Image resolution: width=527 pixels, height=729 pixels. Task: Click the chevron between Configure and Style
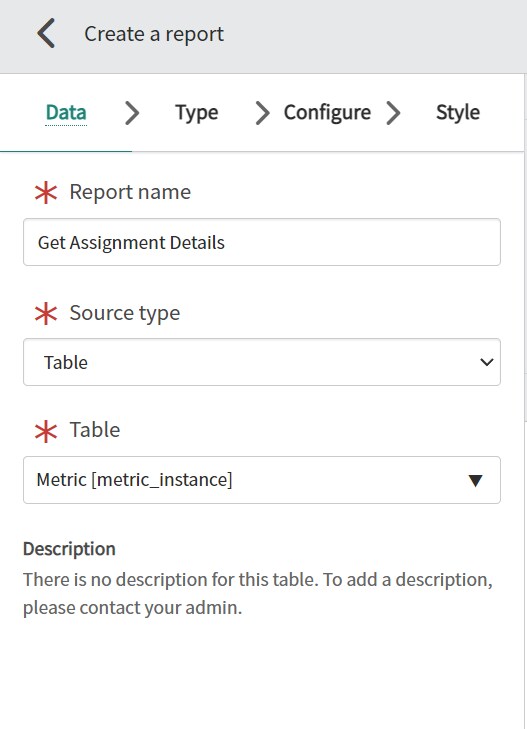pyautogui.click(x=393, y=113)
